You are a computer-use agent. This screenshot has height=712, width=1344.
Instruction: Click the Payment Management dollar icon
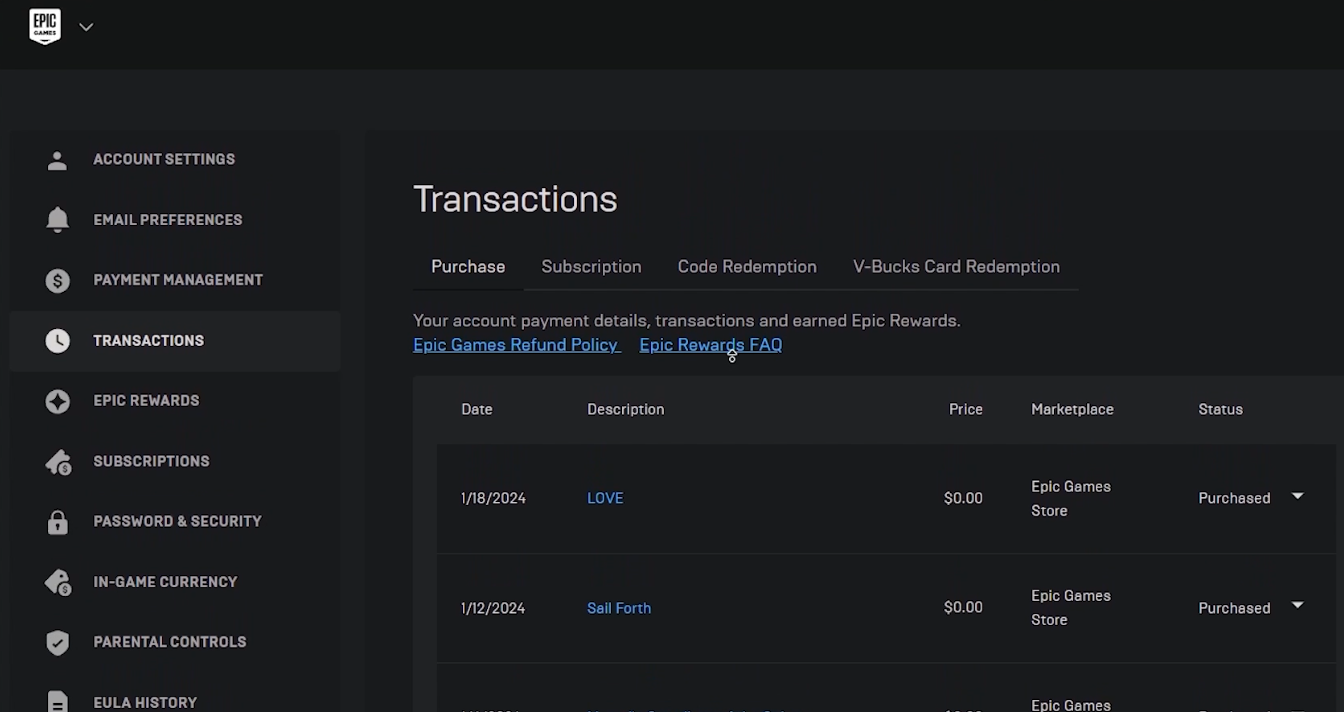coord(57,281)
